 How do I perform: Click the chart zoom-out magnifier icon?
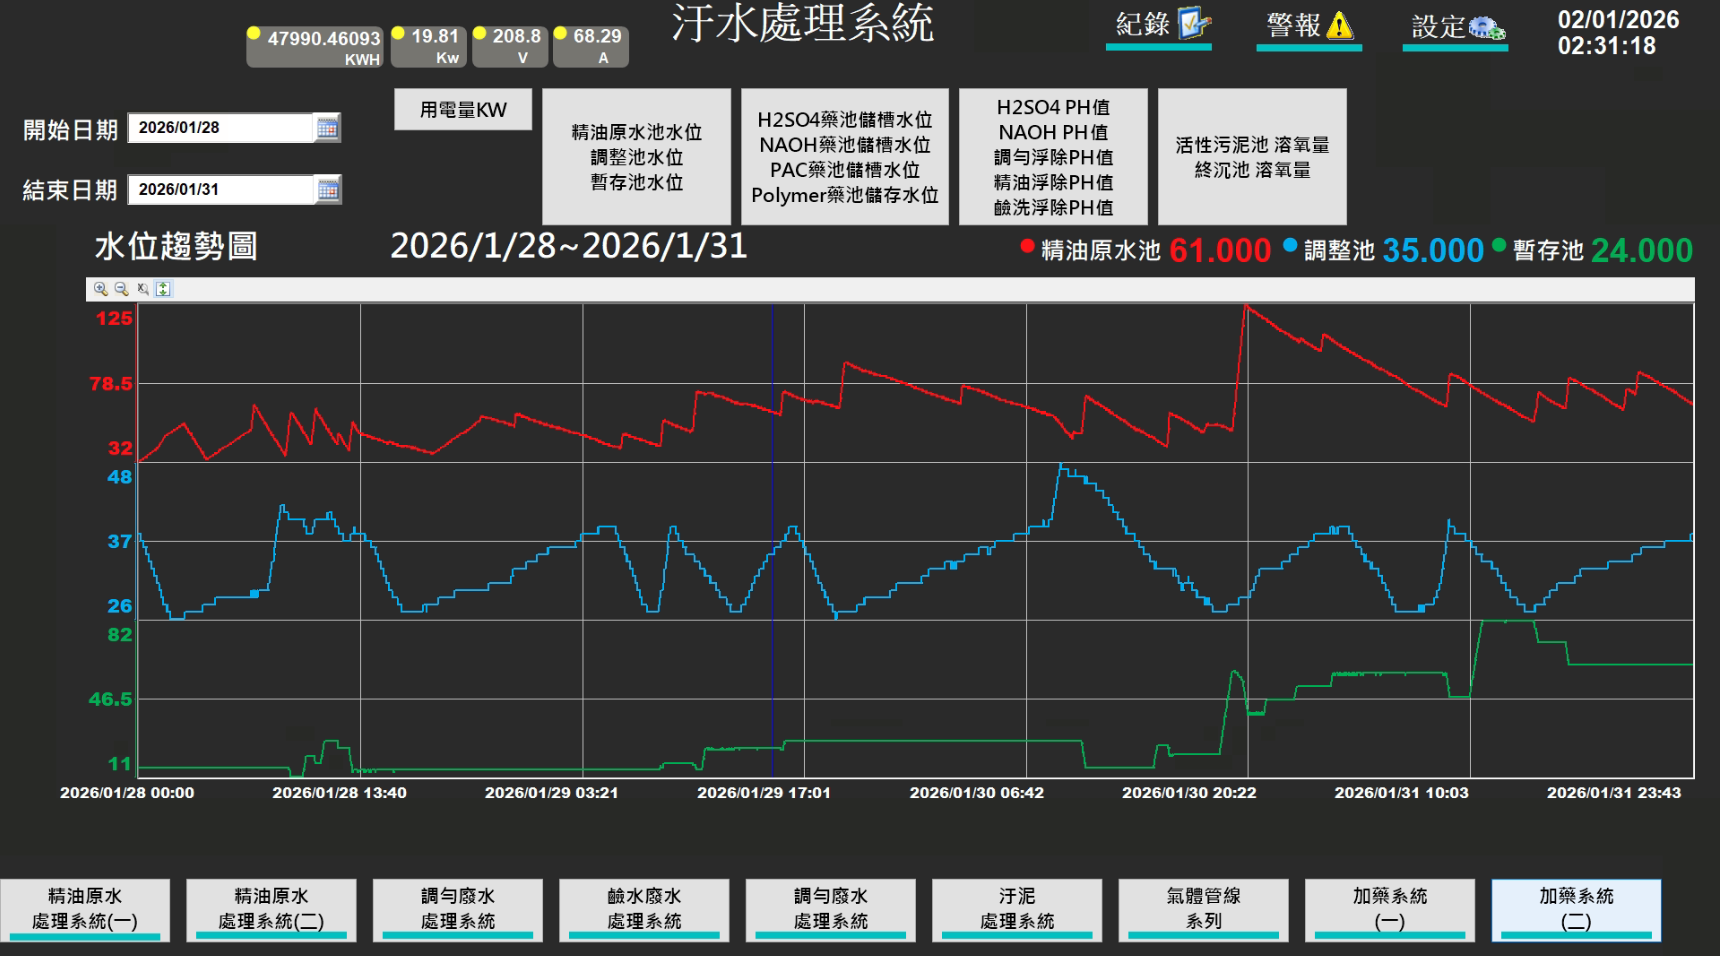(x=122, y=289)
